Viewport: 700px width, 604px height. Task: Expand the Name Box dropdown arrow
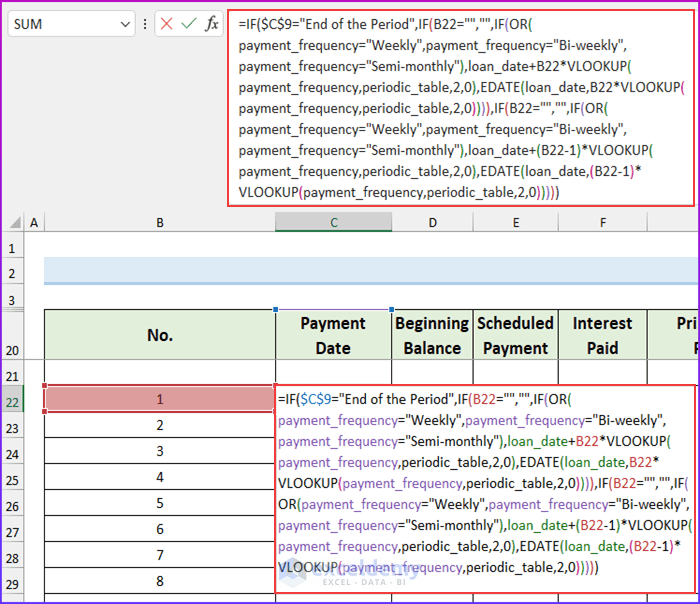coord(124,24)
